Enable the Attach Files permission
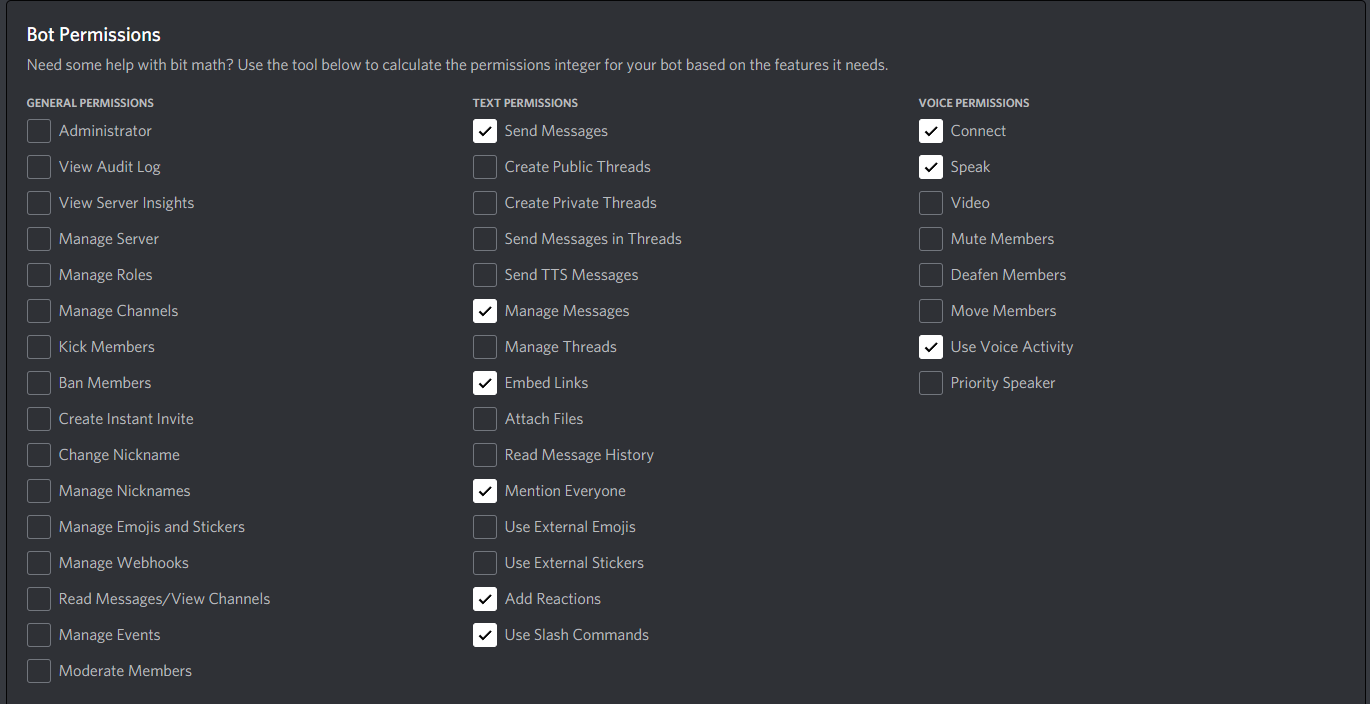 tap(484, 418)
